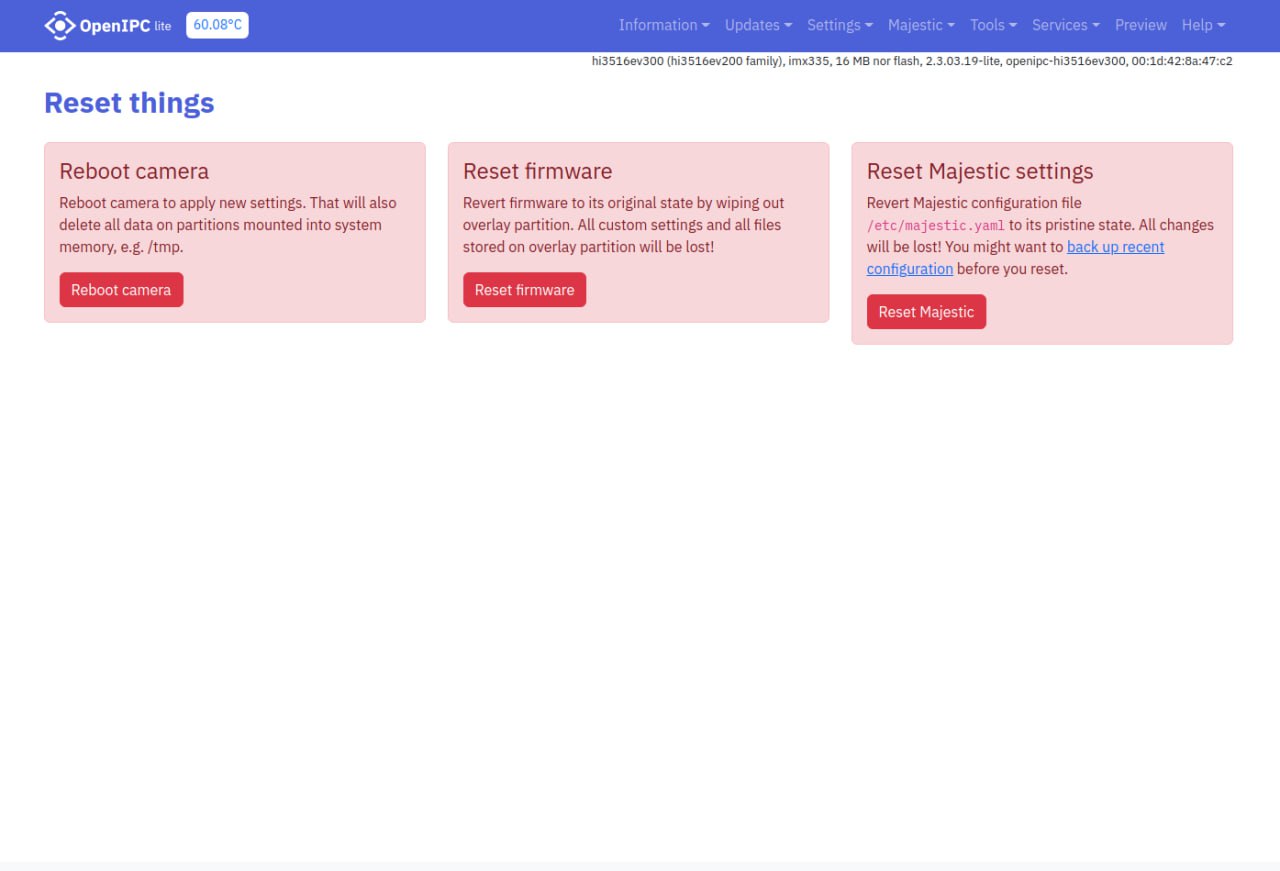Go to the Preview page
Image resolution: width=1280 pixels, height=871 pixels.
(x=1140, y=25)
